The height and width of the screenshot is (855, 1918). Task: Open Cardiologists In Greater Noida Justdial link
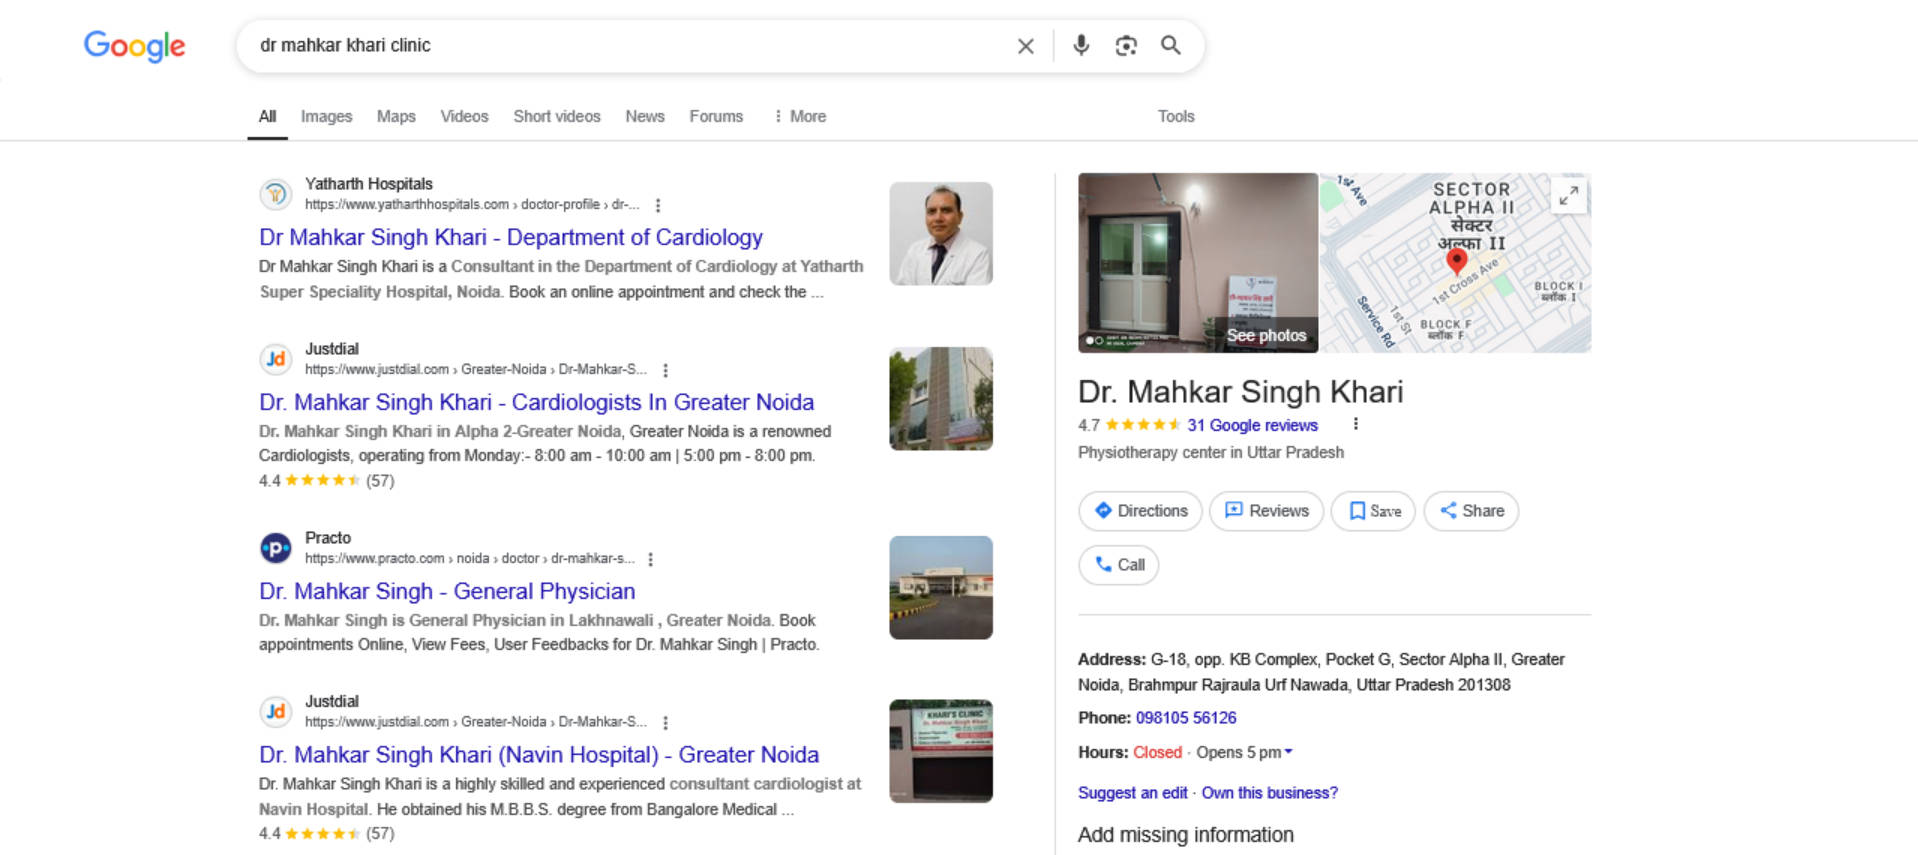click(x=537, y=403)
